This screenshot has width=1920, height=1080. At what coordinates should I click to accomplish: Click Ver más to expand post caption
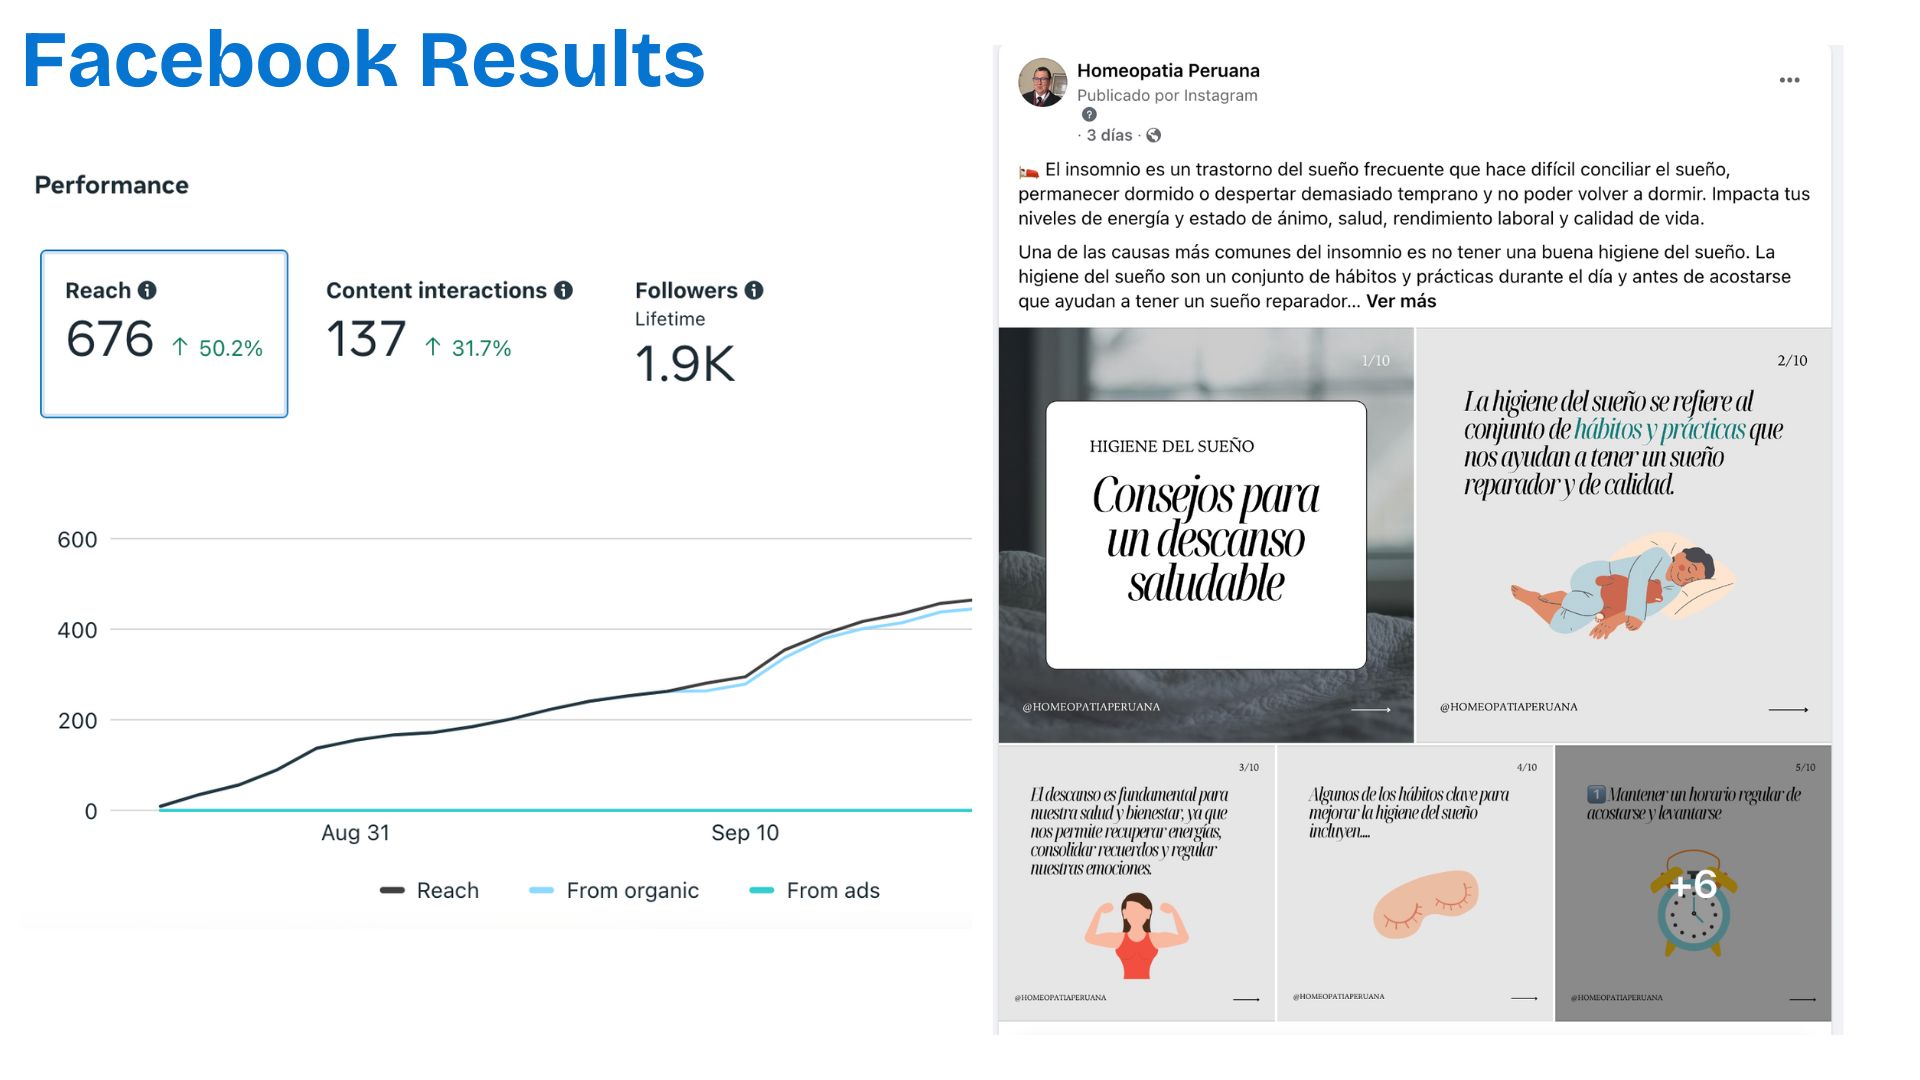[1404, 301]
